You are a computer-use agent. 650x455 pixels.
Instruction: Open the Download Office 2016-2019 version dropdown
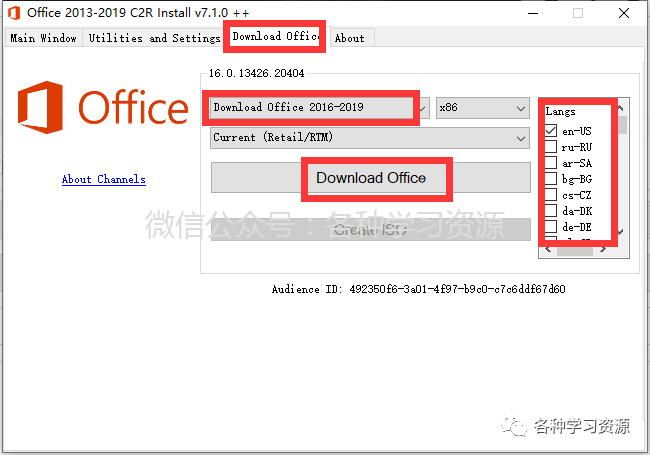coord(320,108)
